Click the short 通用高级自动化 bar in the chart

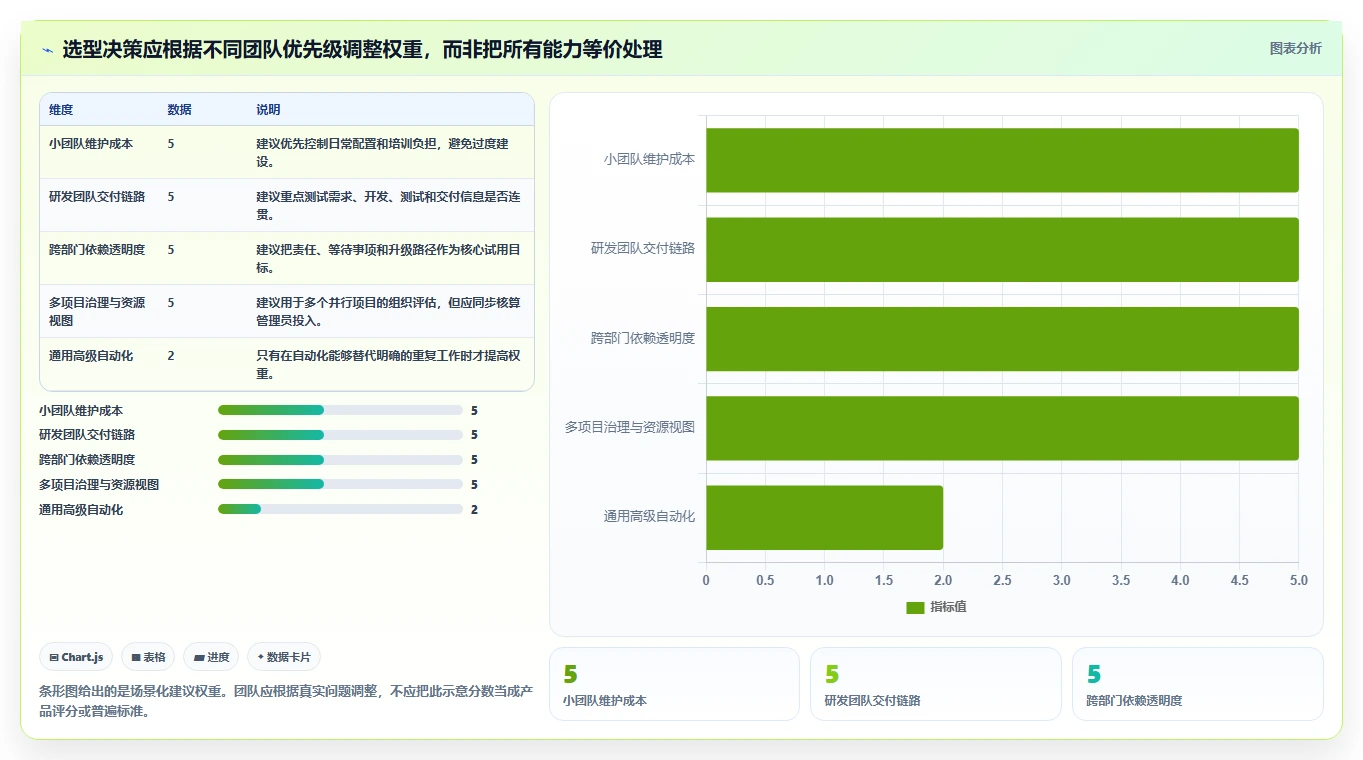pyautogui.click(x=824, y=517)
